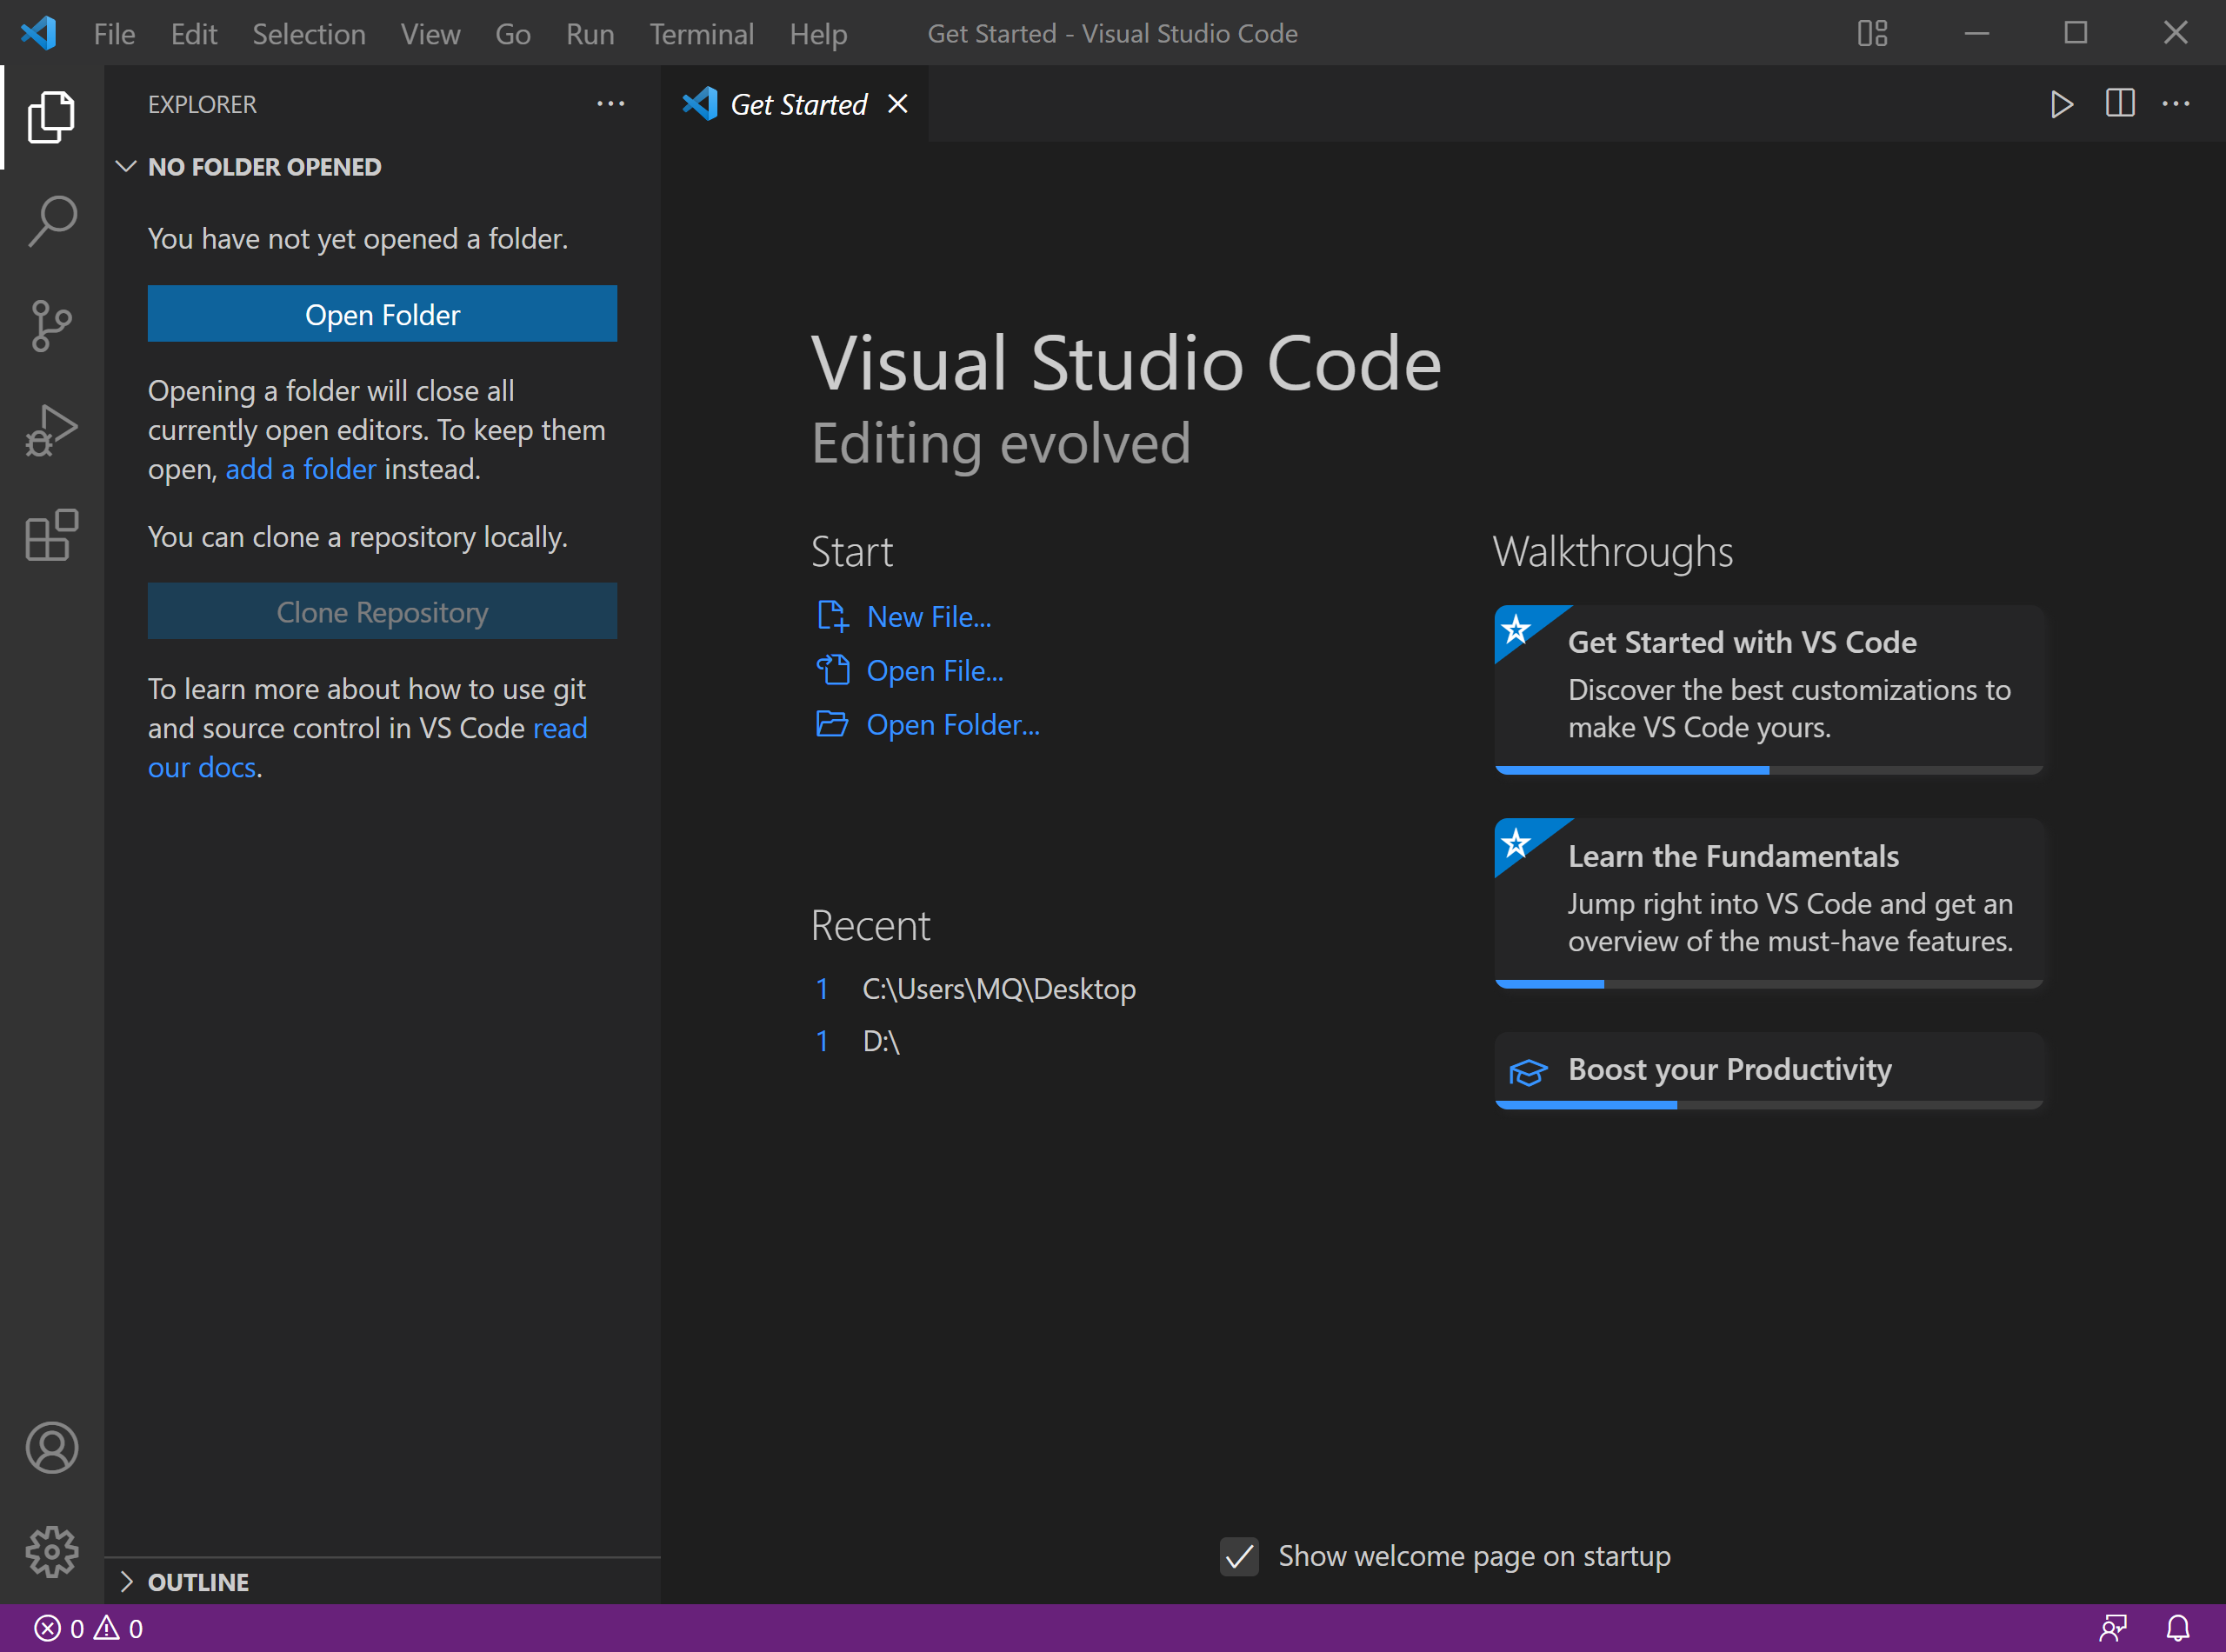Screen dimensions: 2226x1652
Task: Click the Open File icon under Start
Action: (832, 670)
